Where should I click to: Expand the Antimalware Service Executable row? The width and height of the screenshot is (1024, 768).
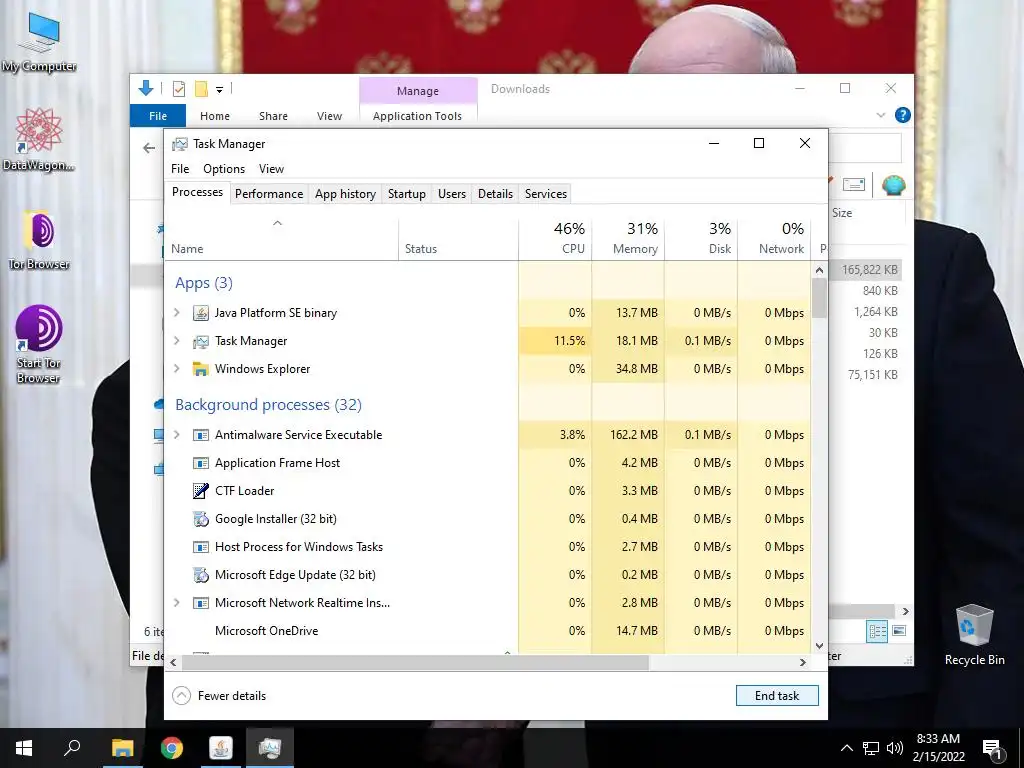point(176,435)
